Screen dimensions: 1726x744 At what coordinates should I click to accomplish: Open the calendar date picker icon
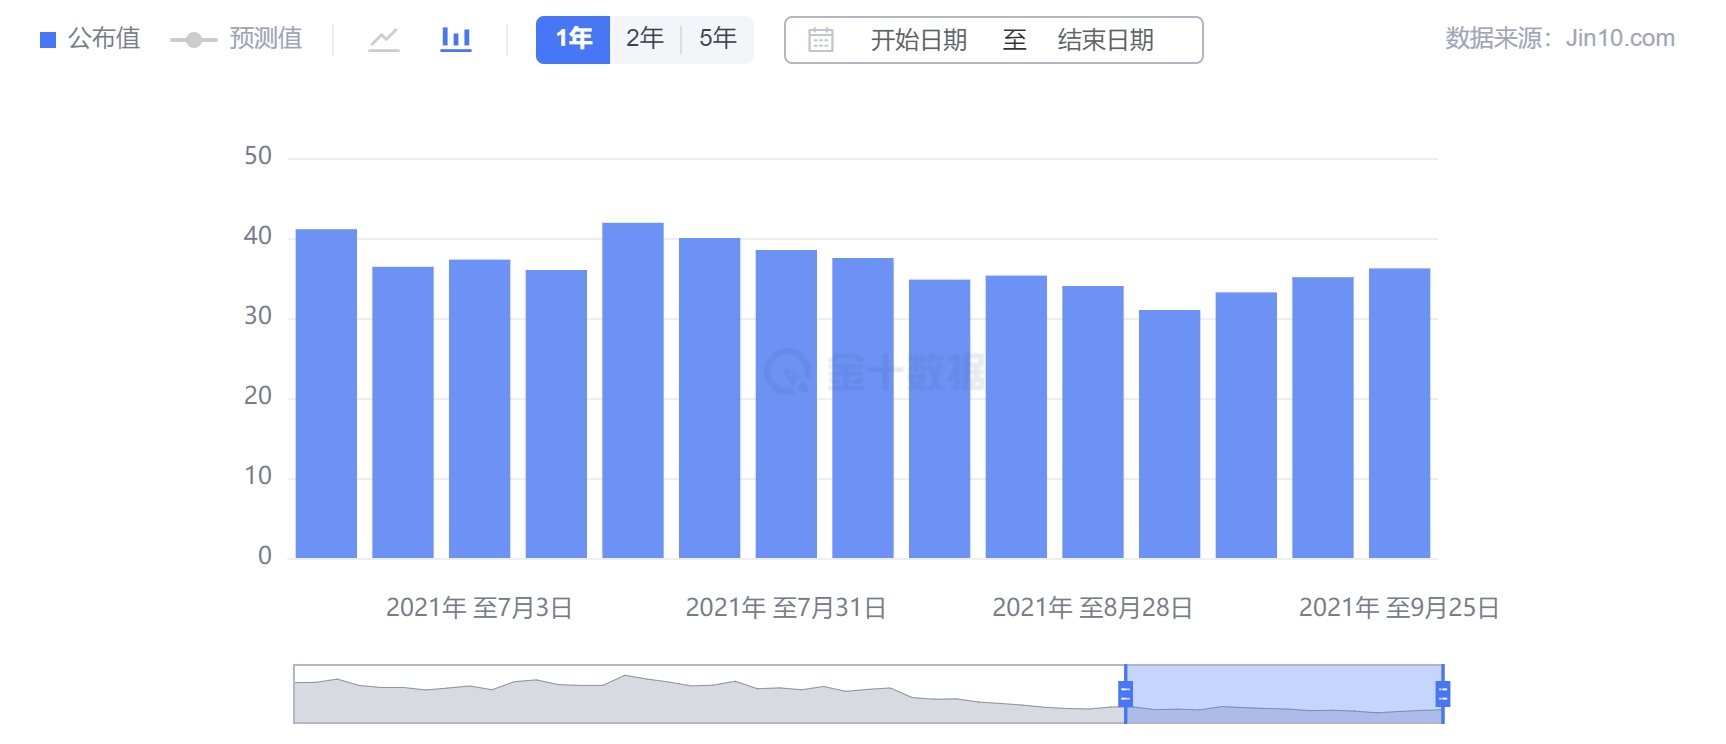(x=821, y=40)
